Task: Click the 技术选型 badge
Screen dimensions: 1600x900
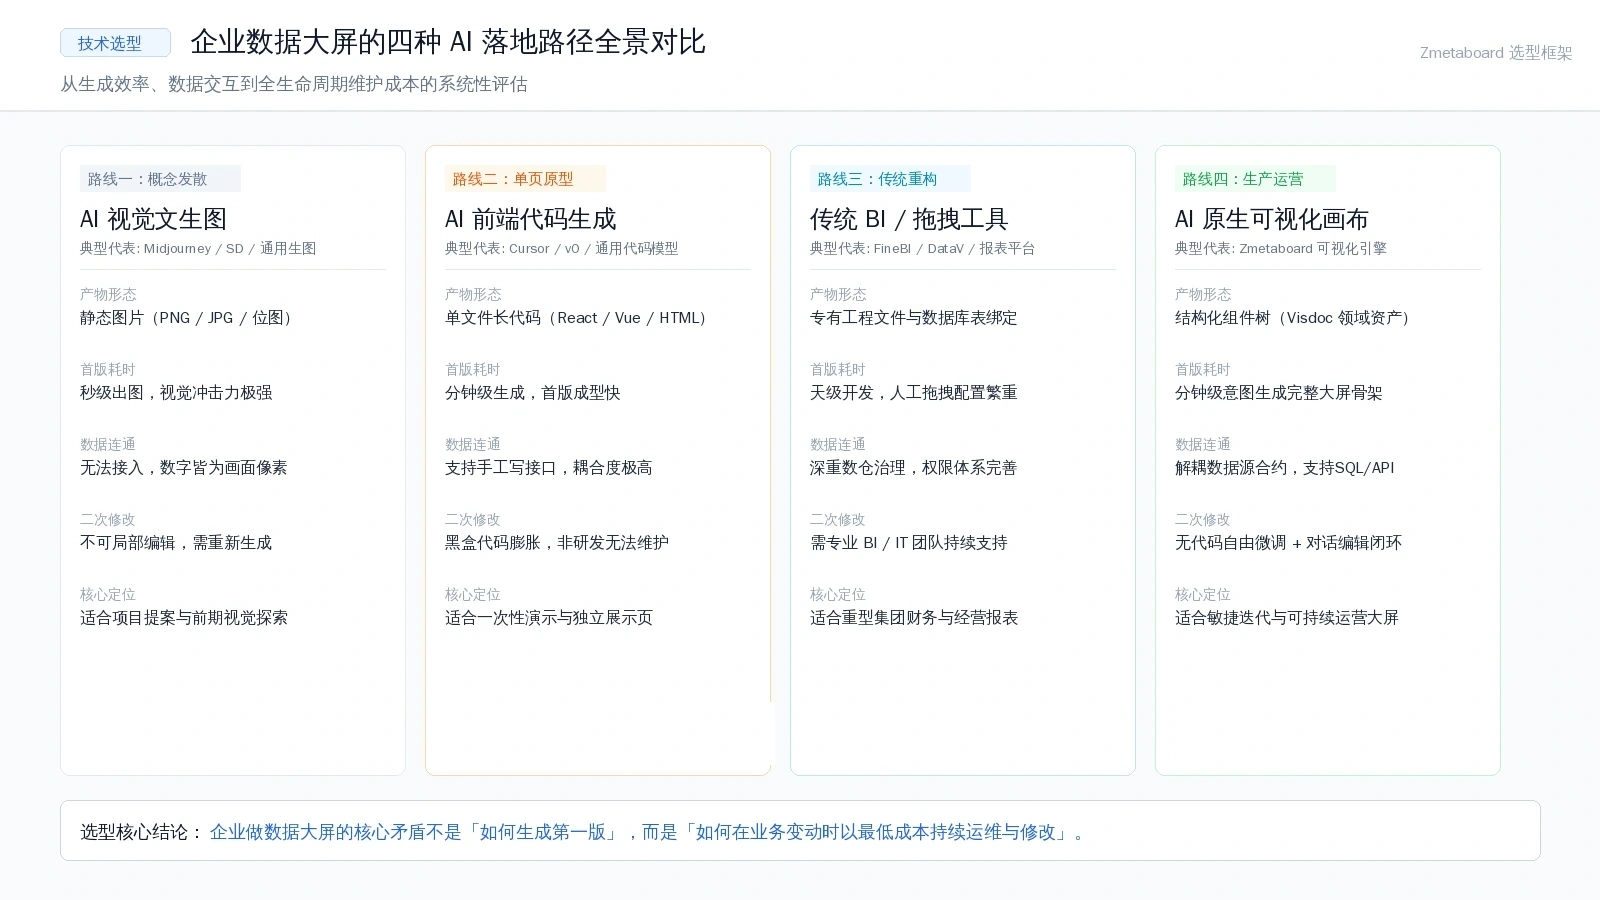Action: (115, 43)
